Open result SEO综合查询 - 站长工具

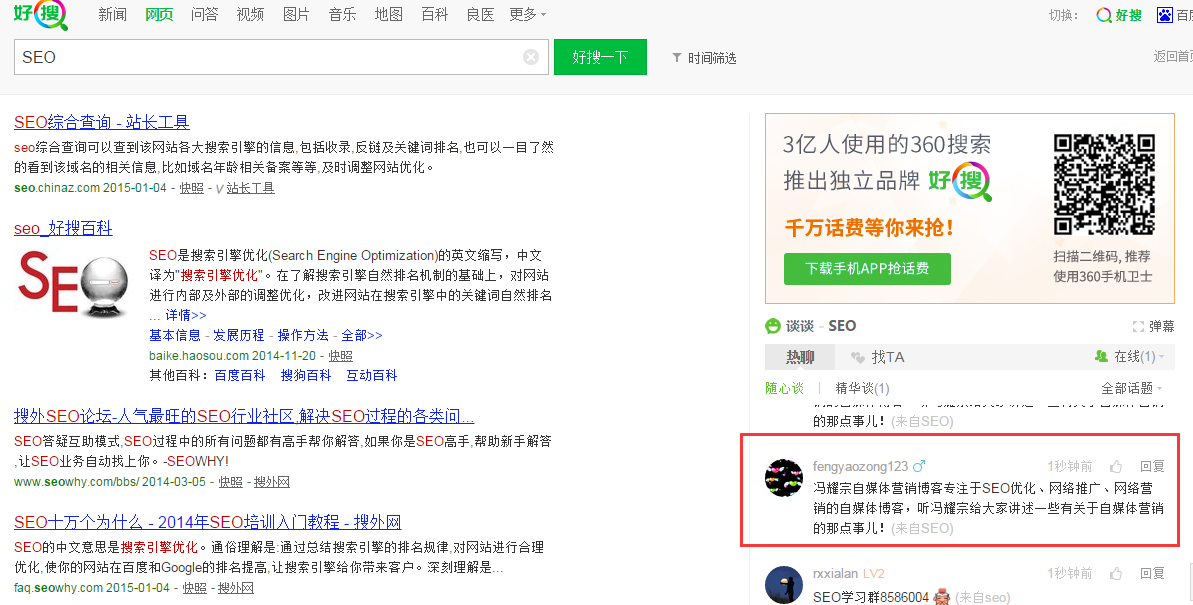[102, 122]
